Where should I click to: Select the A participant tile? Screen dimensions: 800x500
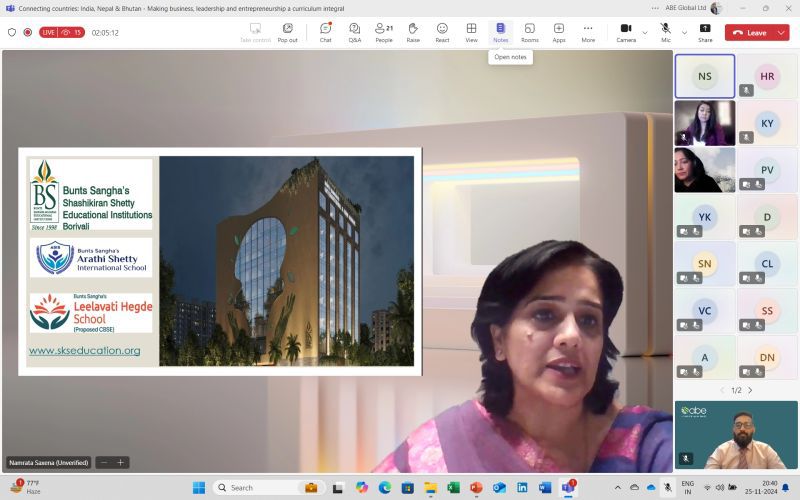point(705,357)
